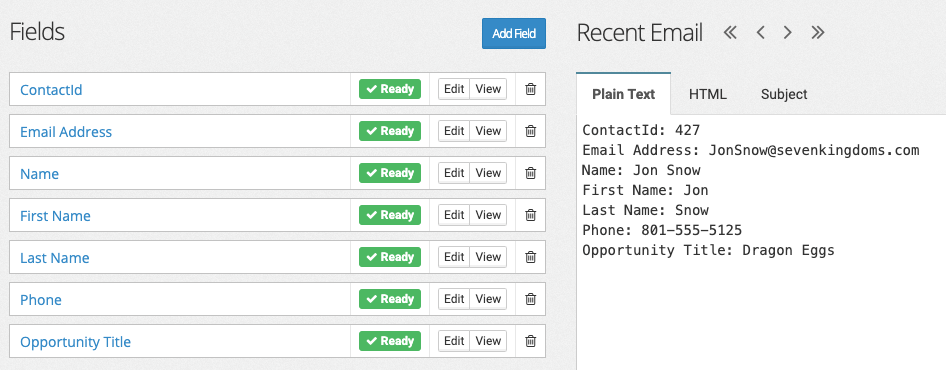Image resolution: width=946 pixels, height=370 pixels.
Task: Jump to first email with double-left arrows
Action: pyautogui.click(x=730, y=33)
